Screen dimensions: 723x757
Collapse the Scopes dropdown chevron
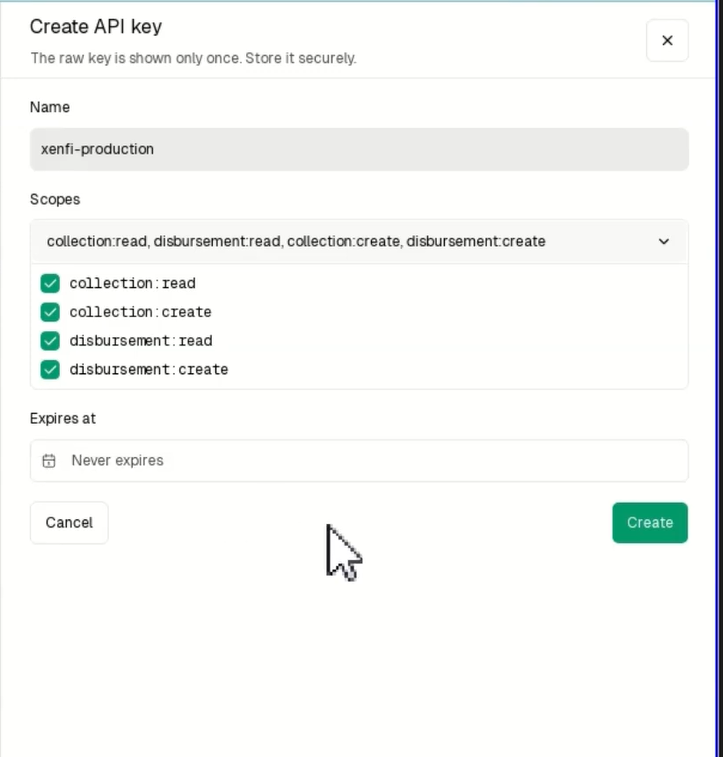tap(664, 241)
